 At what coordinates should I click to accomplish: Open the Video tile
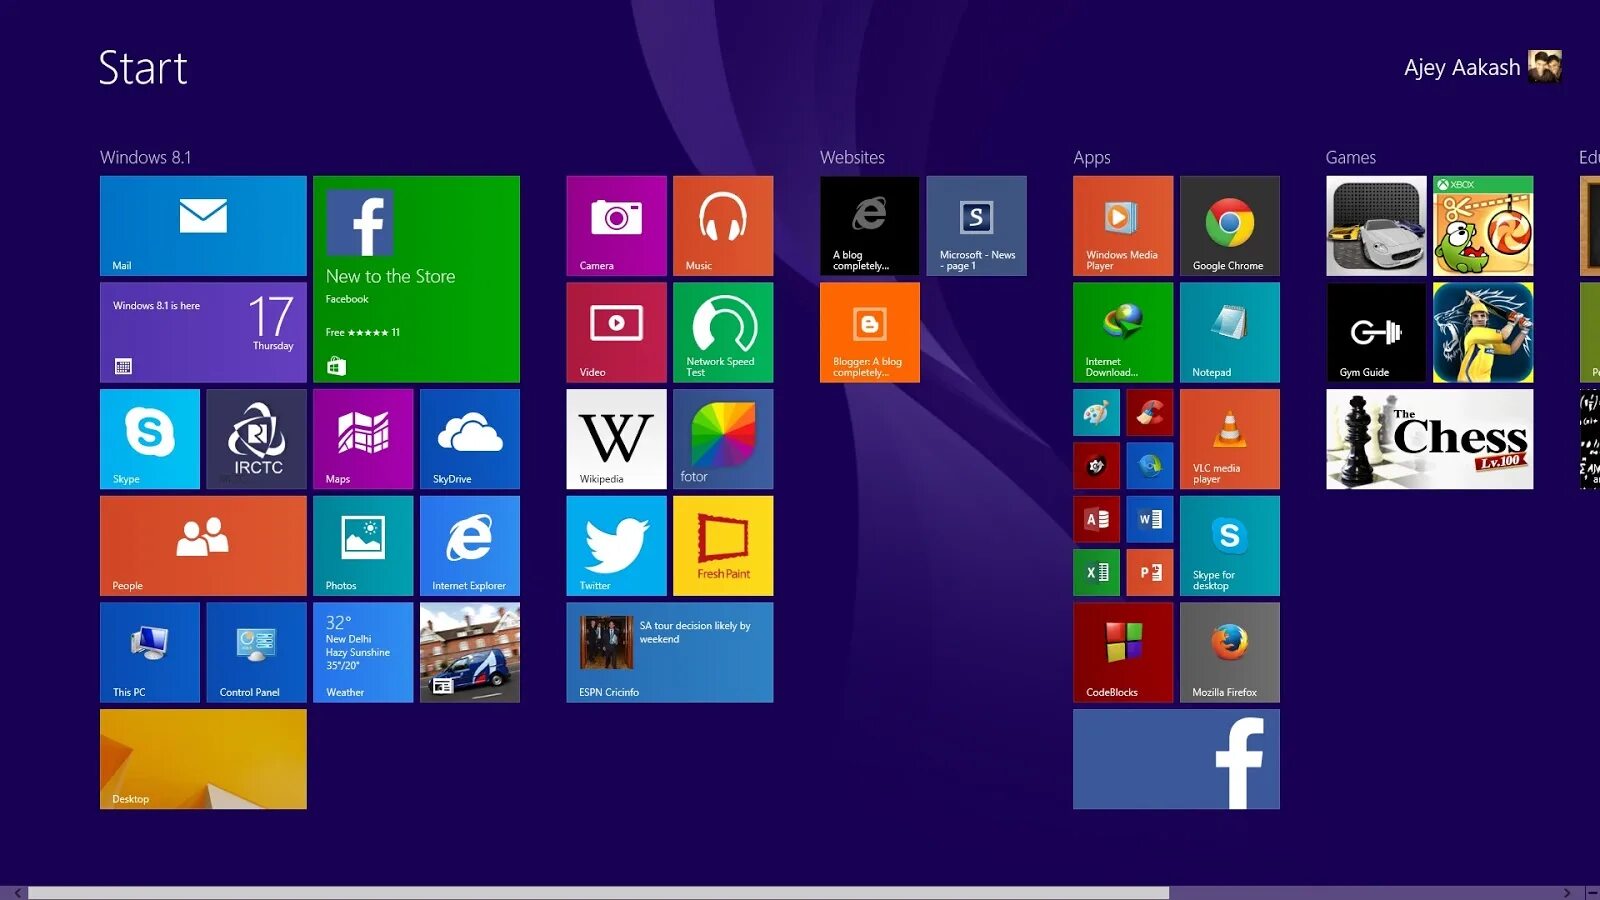coord(616,332)
